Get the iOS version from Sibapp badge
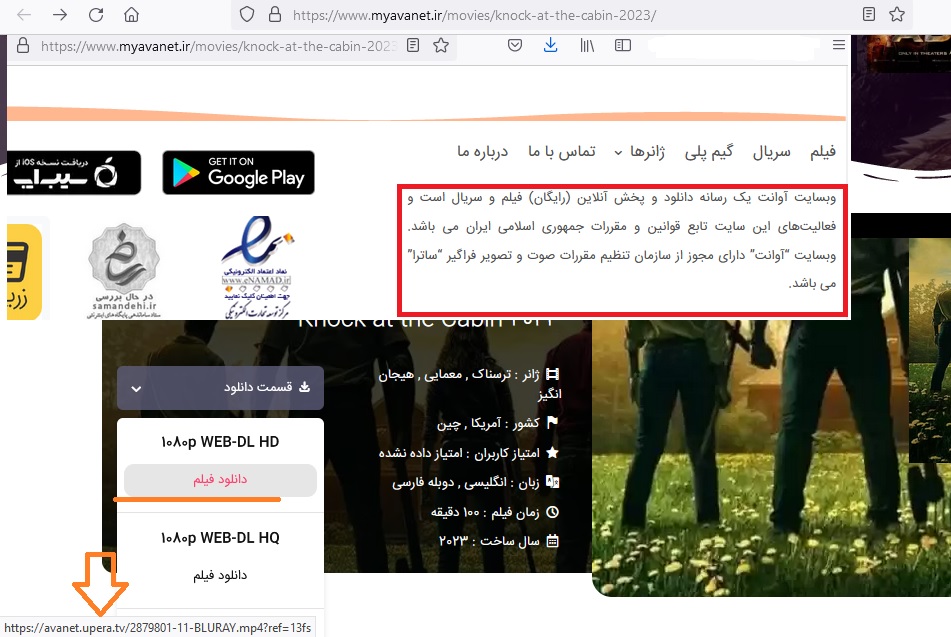 point(74,173)
